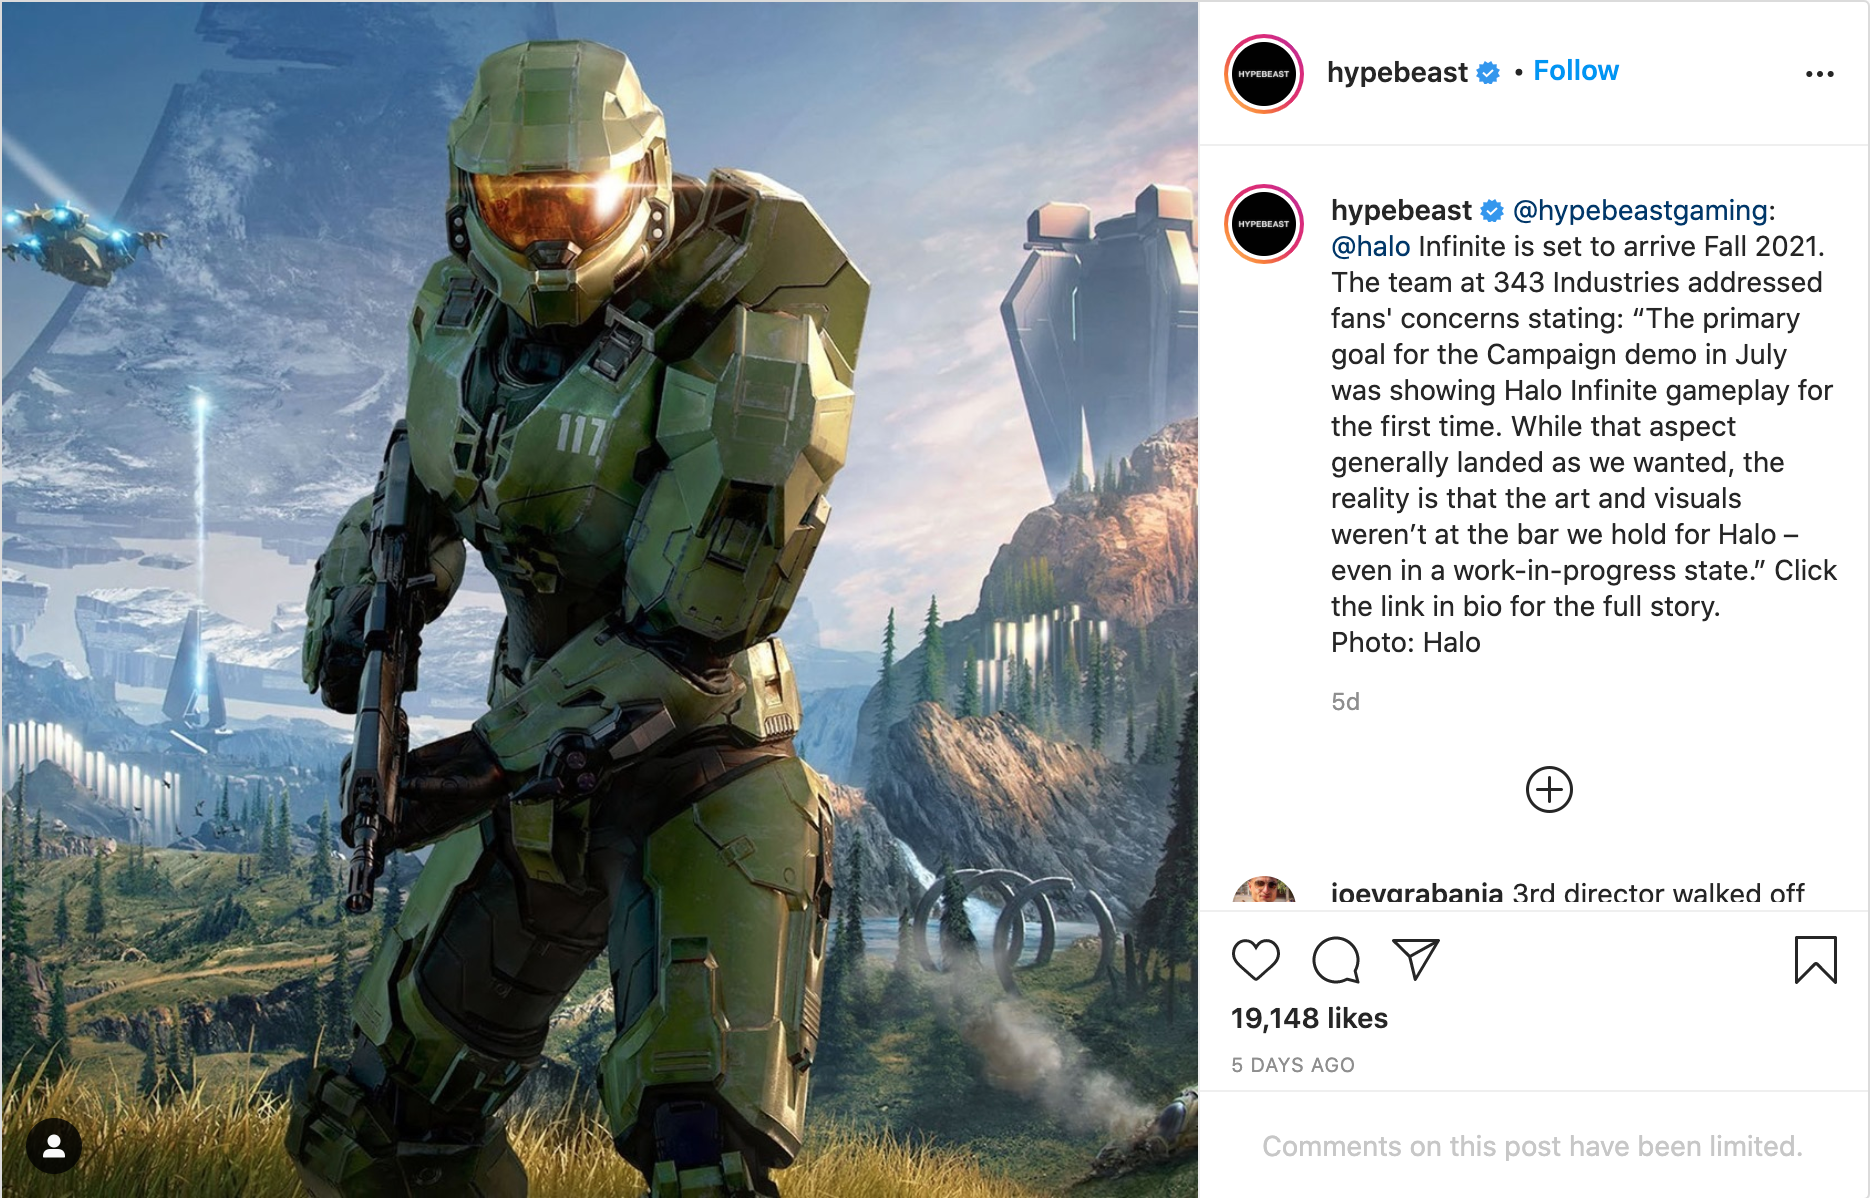Open the comment bubble icon

tap(1335, 960)
